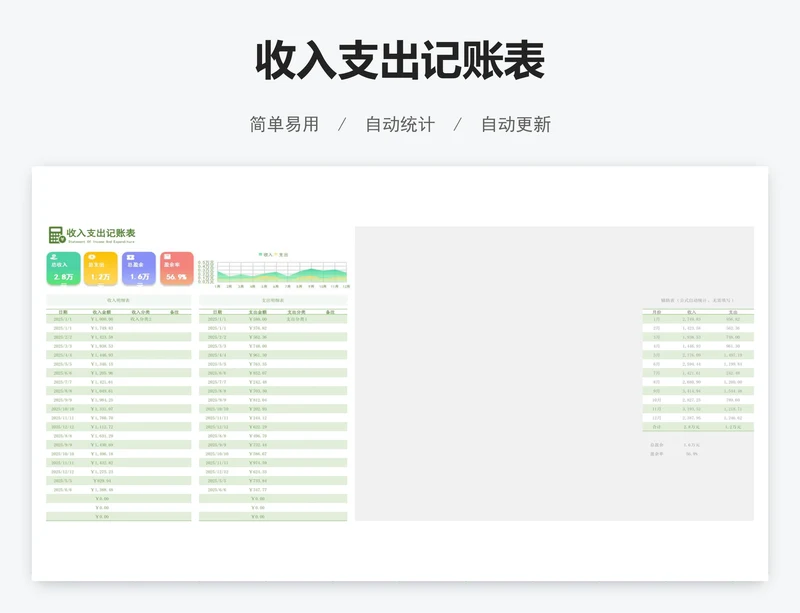The image size is (800, 613).
Task: Click the 收入金额 column header
Action: (x=102, y=312)
